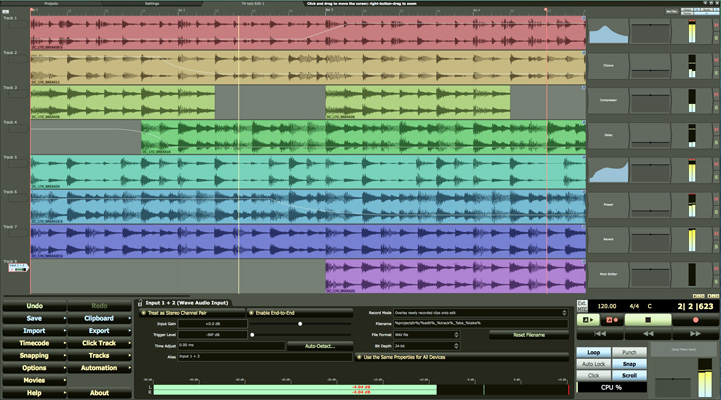Click the Auto-Detect button
The width and height of the screenshot is (721, 400).
point(320,346)
